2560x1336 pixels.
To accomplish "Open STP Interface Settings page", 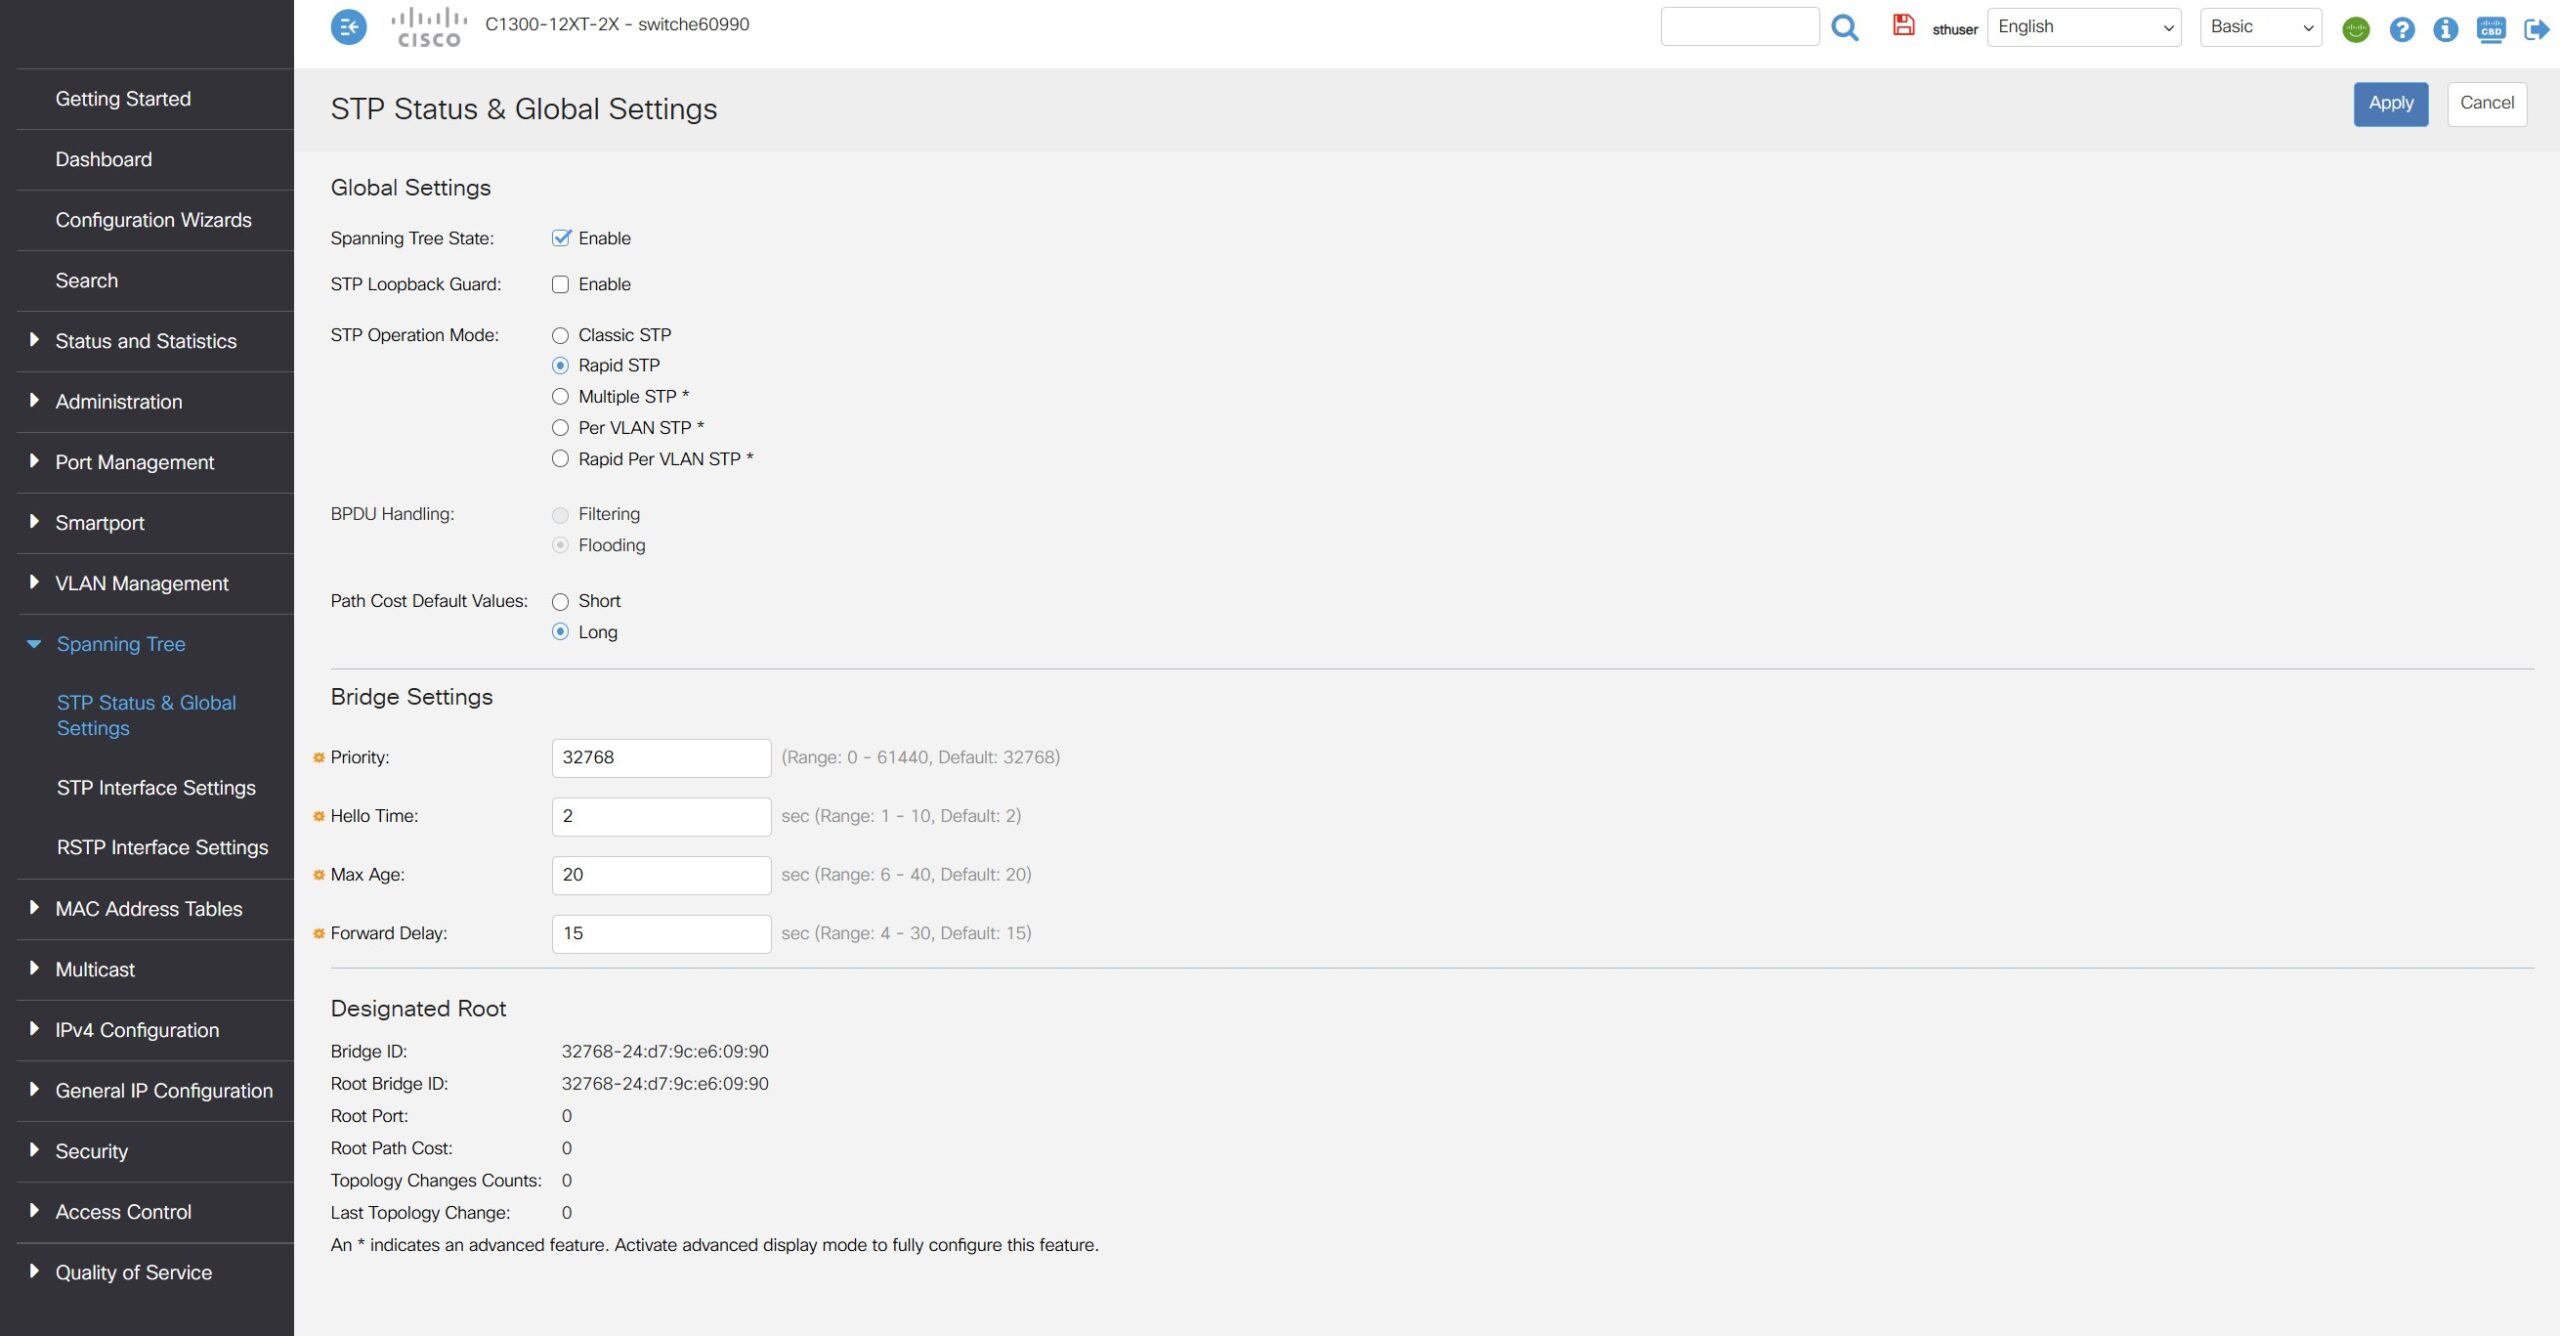I will point(156,788).
